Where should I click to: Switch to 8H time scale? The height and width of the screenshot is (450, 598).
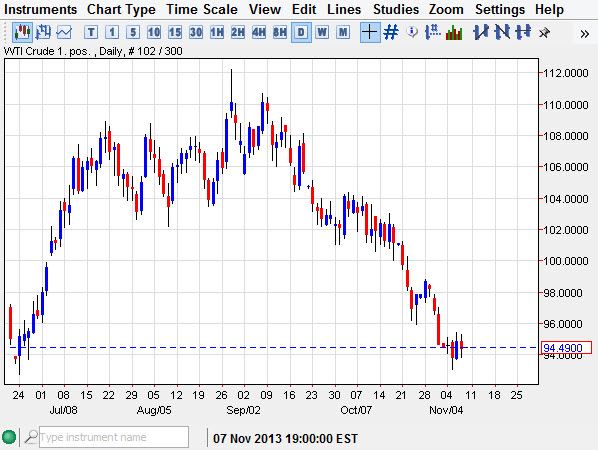(280, 32)
